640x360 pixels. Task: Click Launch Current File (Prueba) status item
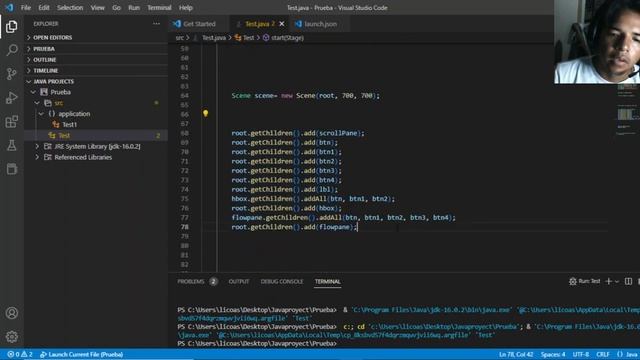click(x=82, y=354)
